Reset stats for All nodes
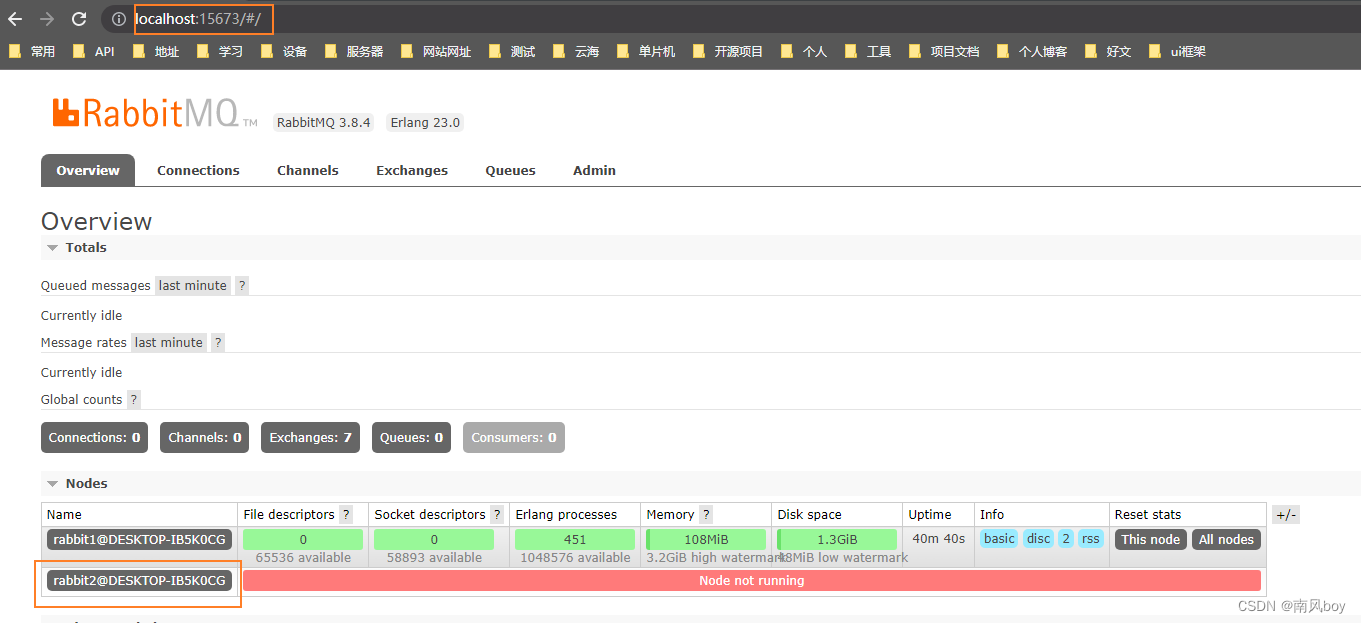Image resolution: width=1361 pixels, height=623 pixels. pyautogui.click(x=1226, y=539)
